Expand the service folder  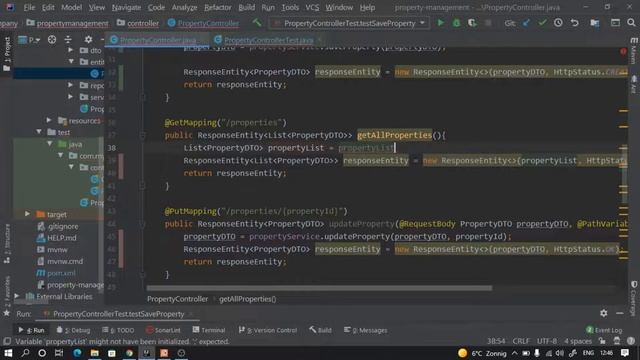(x=71, y=97)
